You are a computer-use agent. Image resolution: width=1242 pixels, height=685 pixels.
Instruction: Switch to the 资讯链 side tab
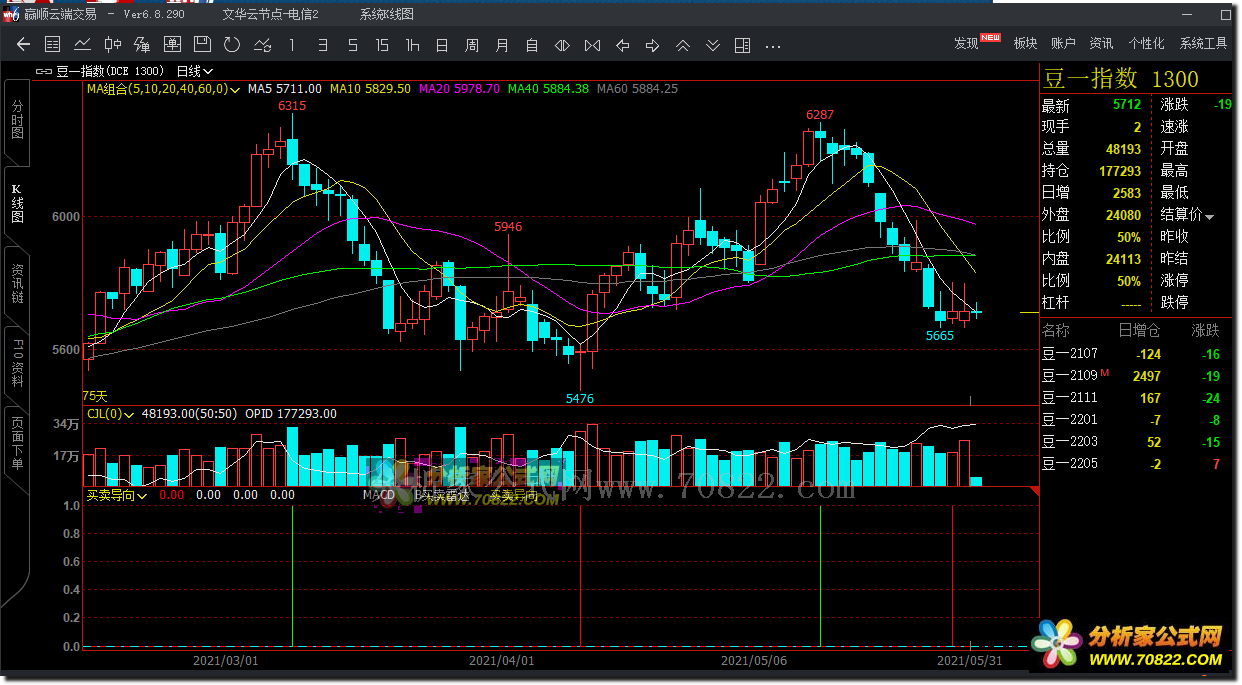(x=17, y=284)
